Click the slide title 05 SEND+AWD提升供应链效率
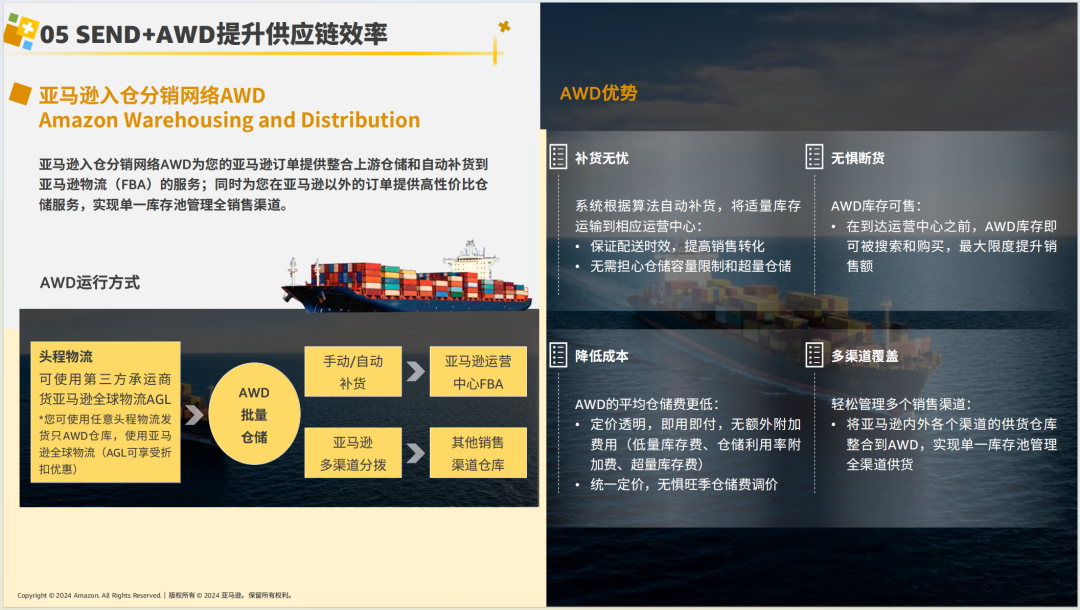Screen dimensions: 1080x610 coord(214,34)
